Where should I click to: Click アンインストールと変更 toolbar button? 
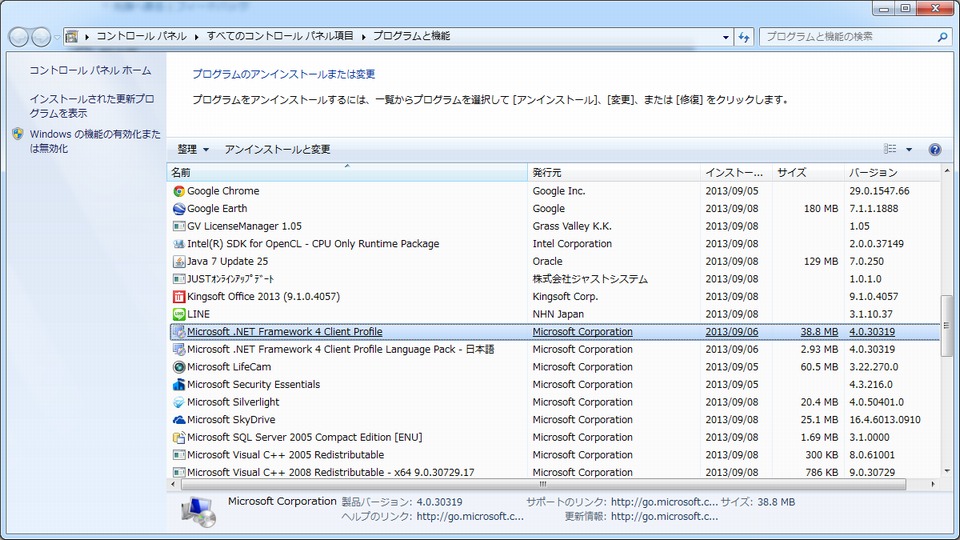tap(277, 150)
